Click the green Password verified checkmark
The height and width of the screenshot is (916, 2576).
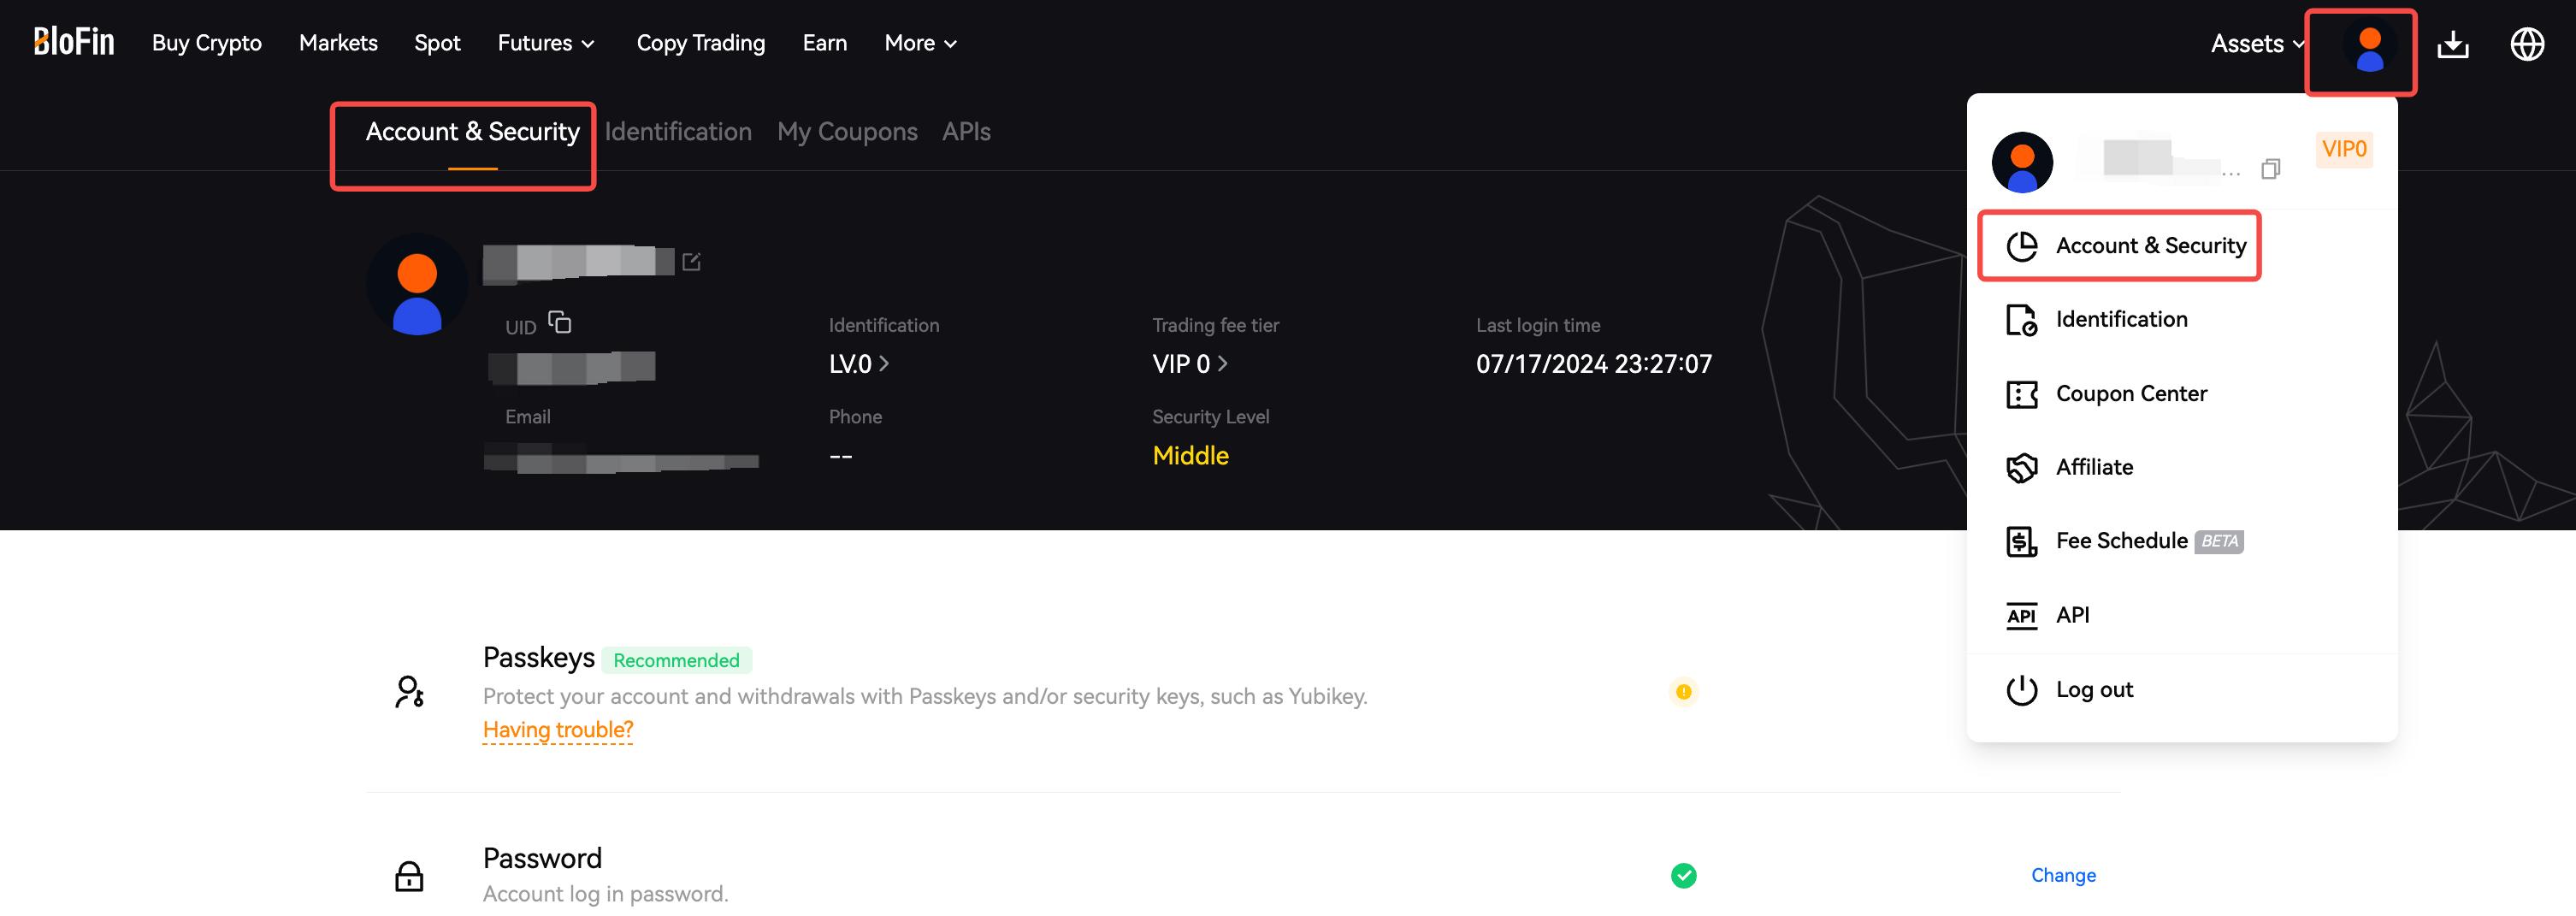point(1683,876)
